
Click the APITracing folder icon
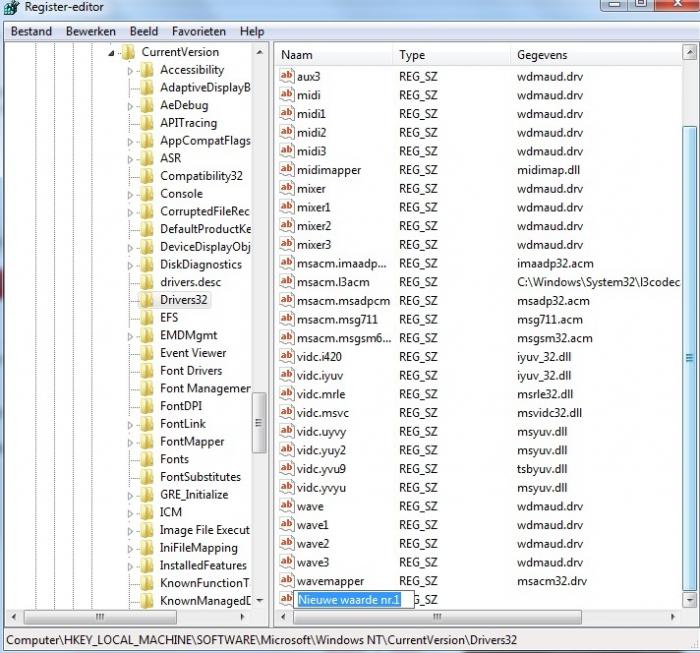pyautogui.click(x=146, y=123)
